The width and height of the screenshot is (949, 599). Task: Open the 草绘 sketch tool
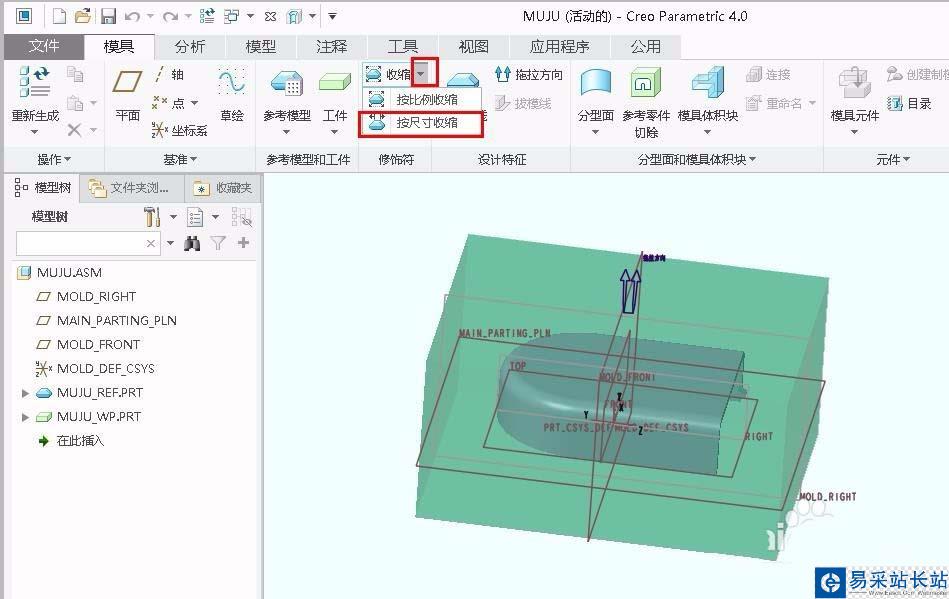[232, 93]
